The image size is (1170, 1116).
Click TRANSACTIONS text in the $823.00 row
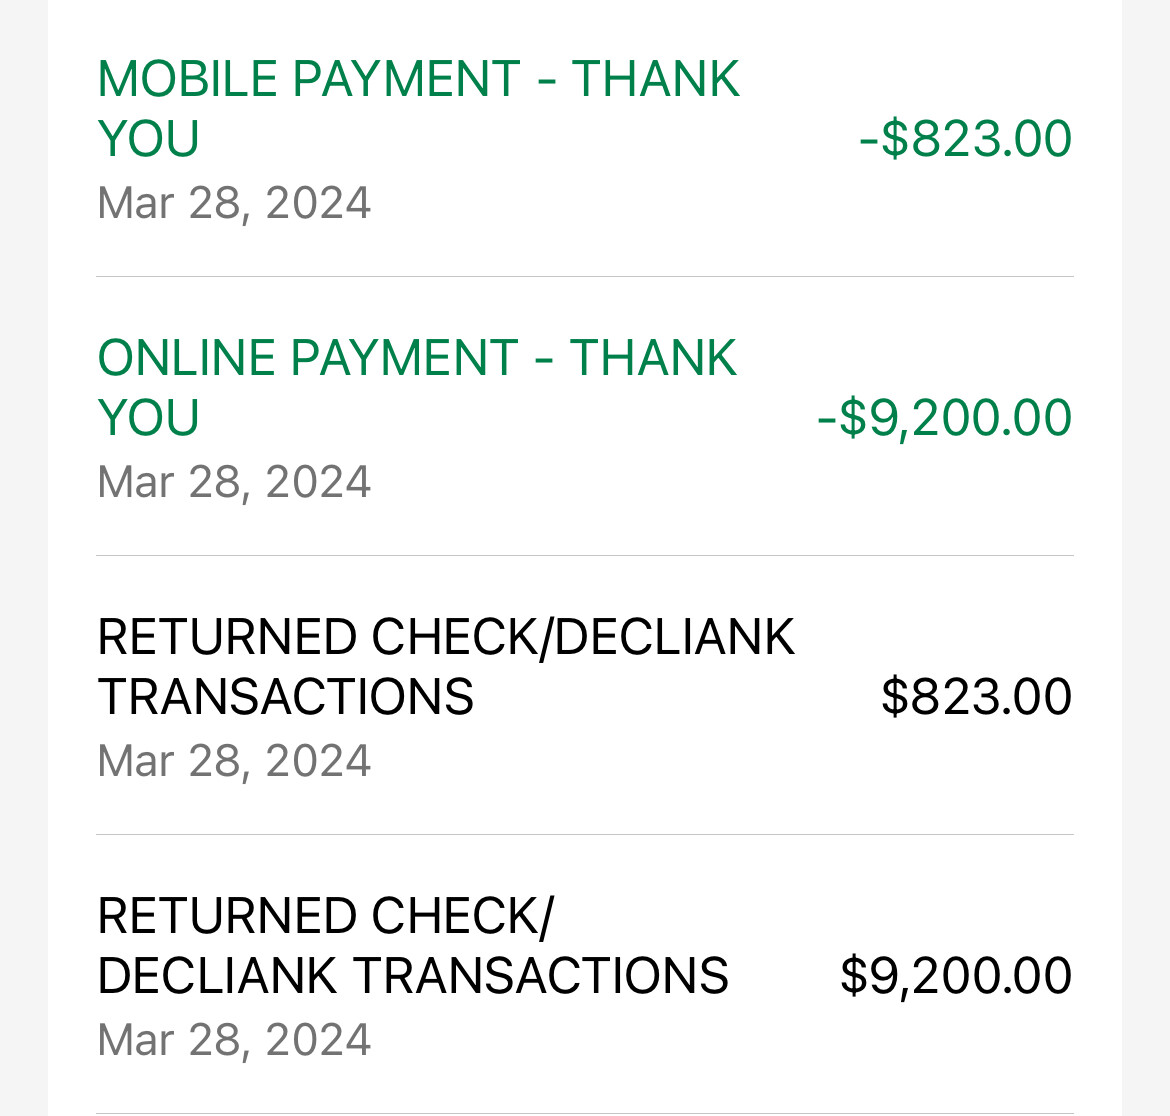(x=286, y=697)
